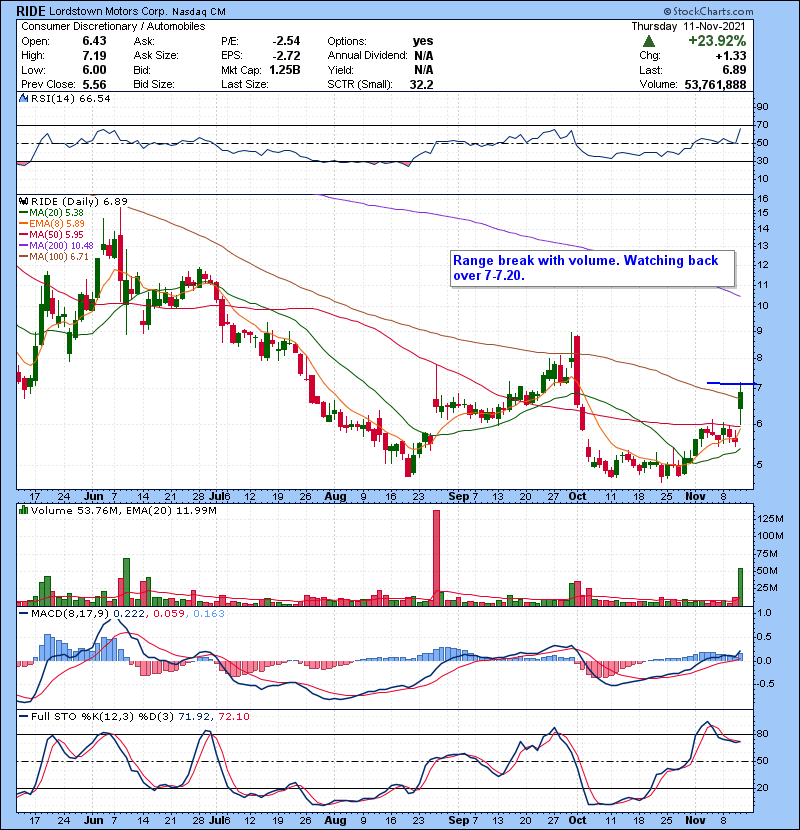Click the dash marker before Full STO label
Viewport: 800px width, 830px height.
[23, 716]
